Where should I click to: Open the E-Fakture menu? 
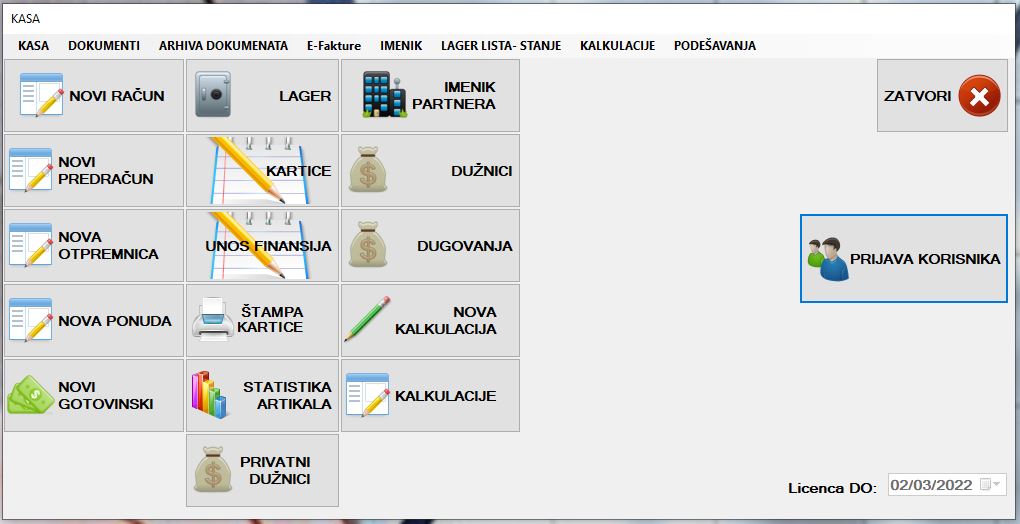(x=333, y=46)
